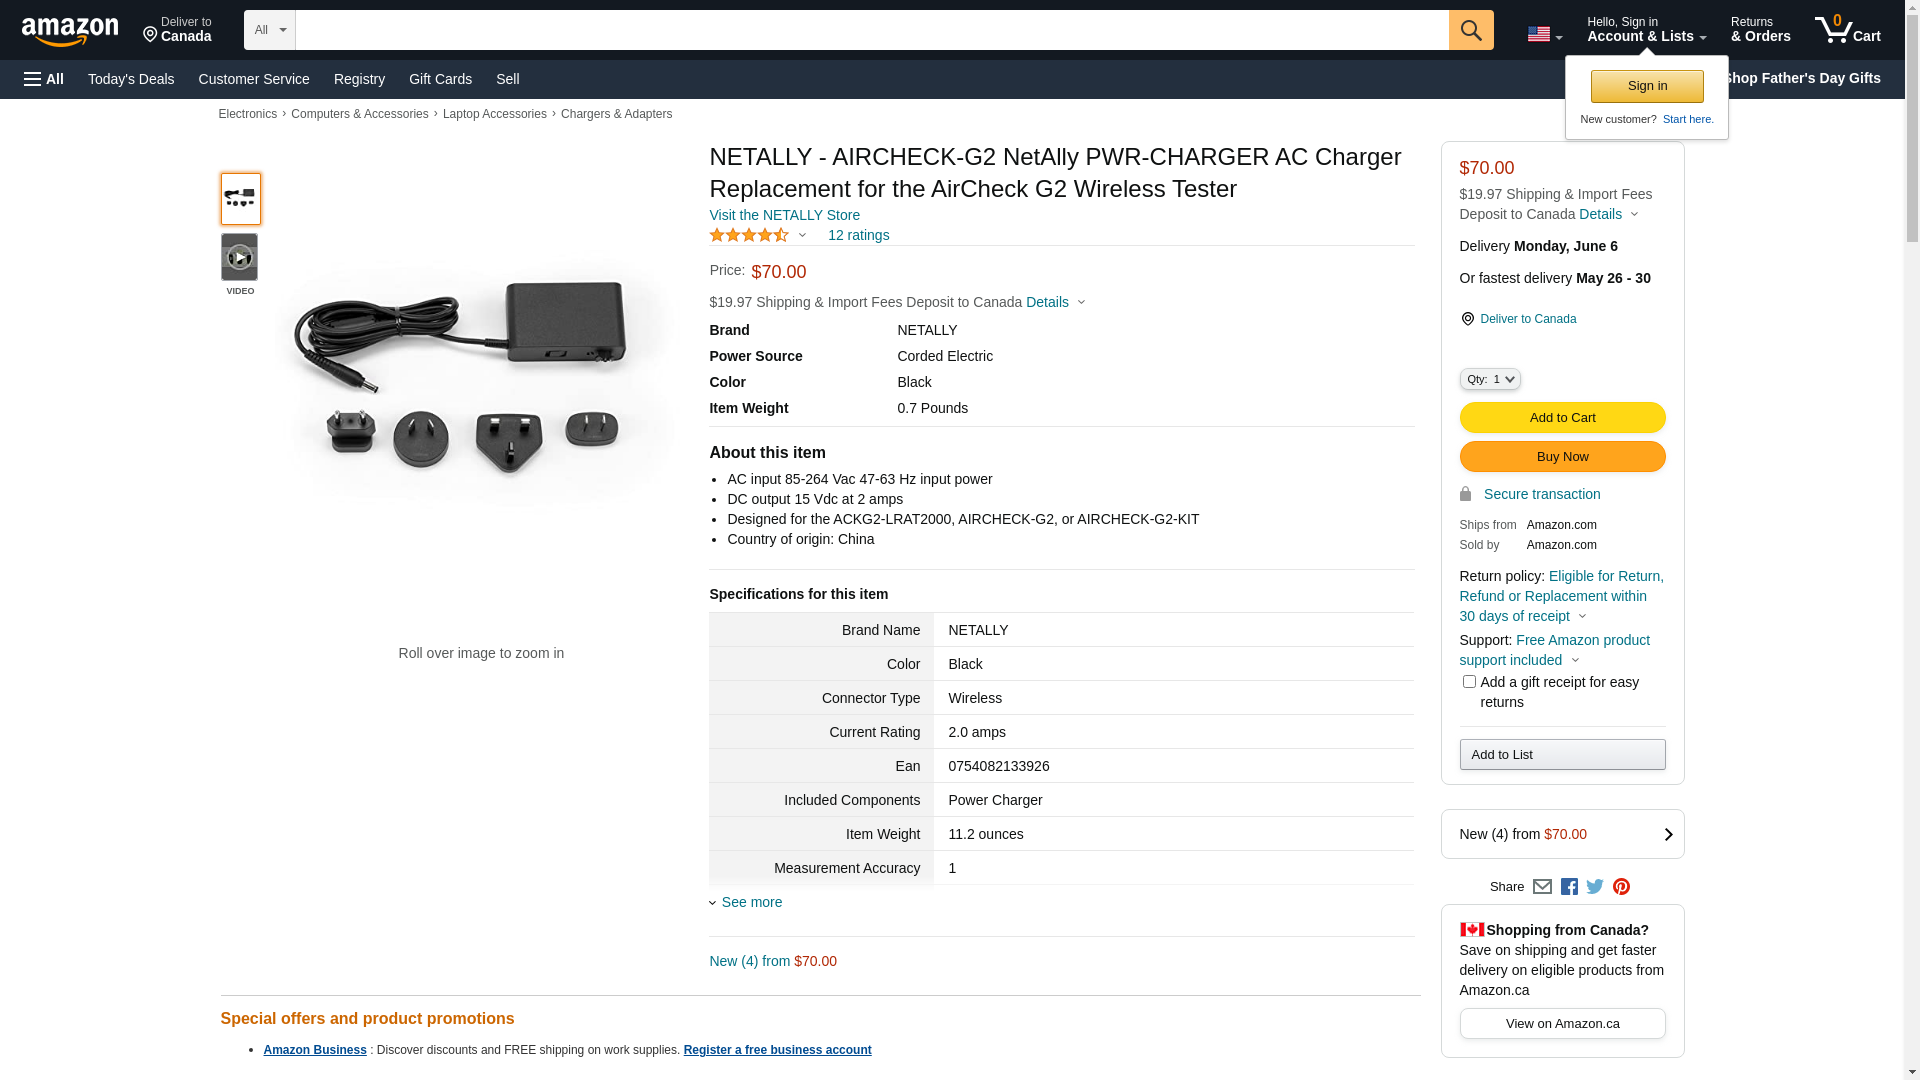Open the quantity dropdown
Viewport: 1920px width, 1080px height.
1490,379
